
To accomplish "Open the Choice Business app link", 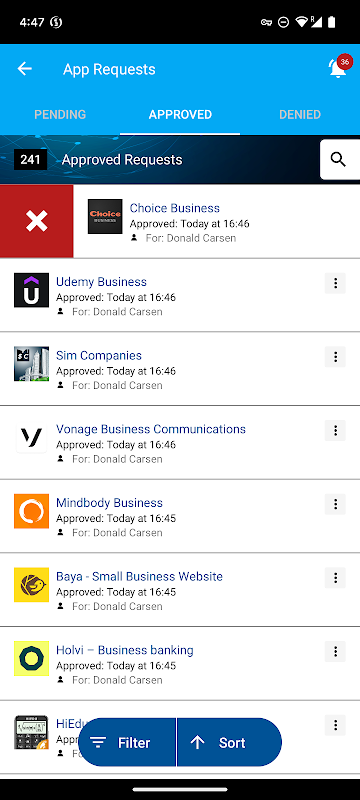I will pos(174,208).
